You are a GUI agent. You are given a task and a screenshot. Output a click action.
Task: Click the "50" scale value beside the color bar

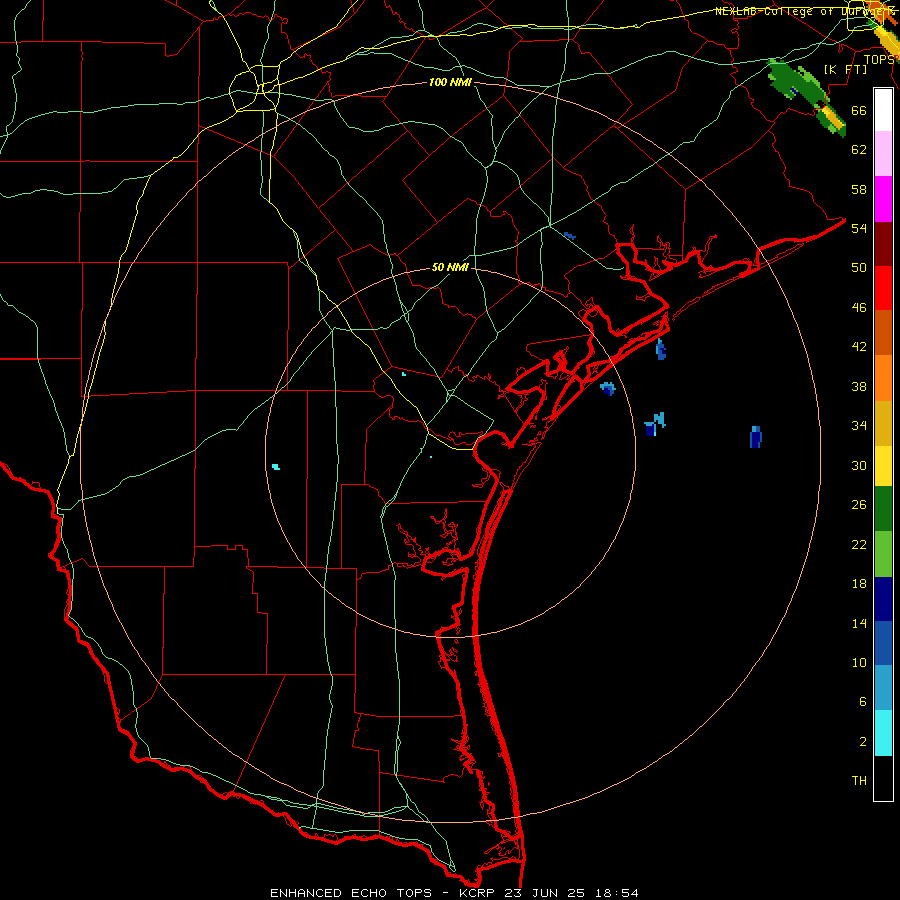tap(859, 268)
